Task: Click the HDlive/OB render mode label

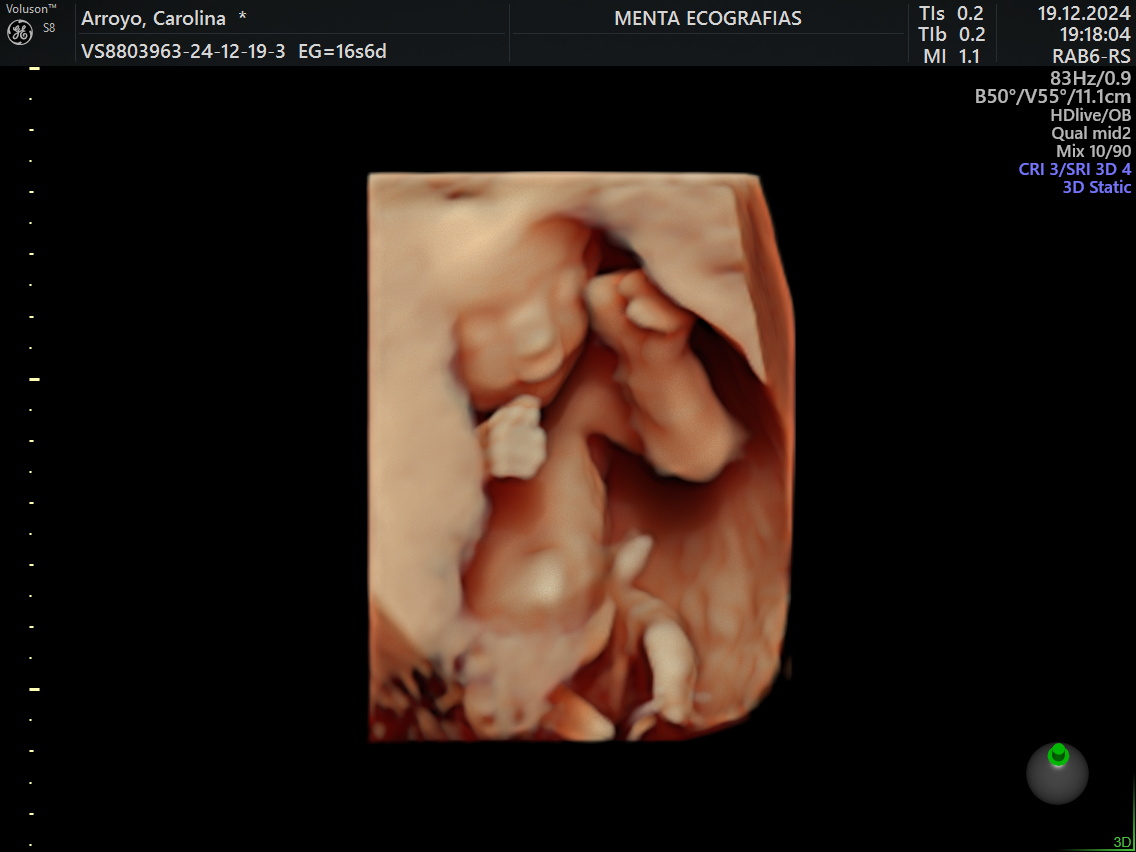Action: click(1090, 114)
